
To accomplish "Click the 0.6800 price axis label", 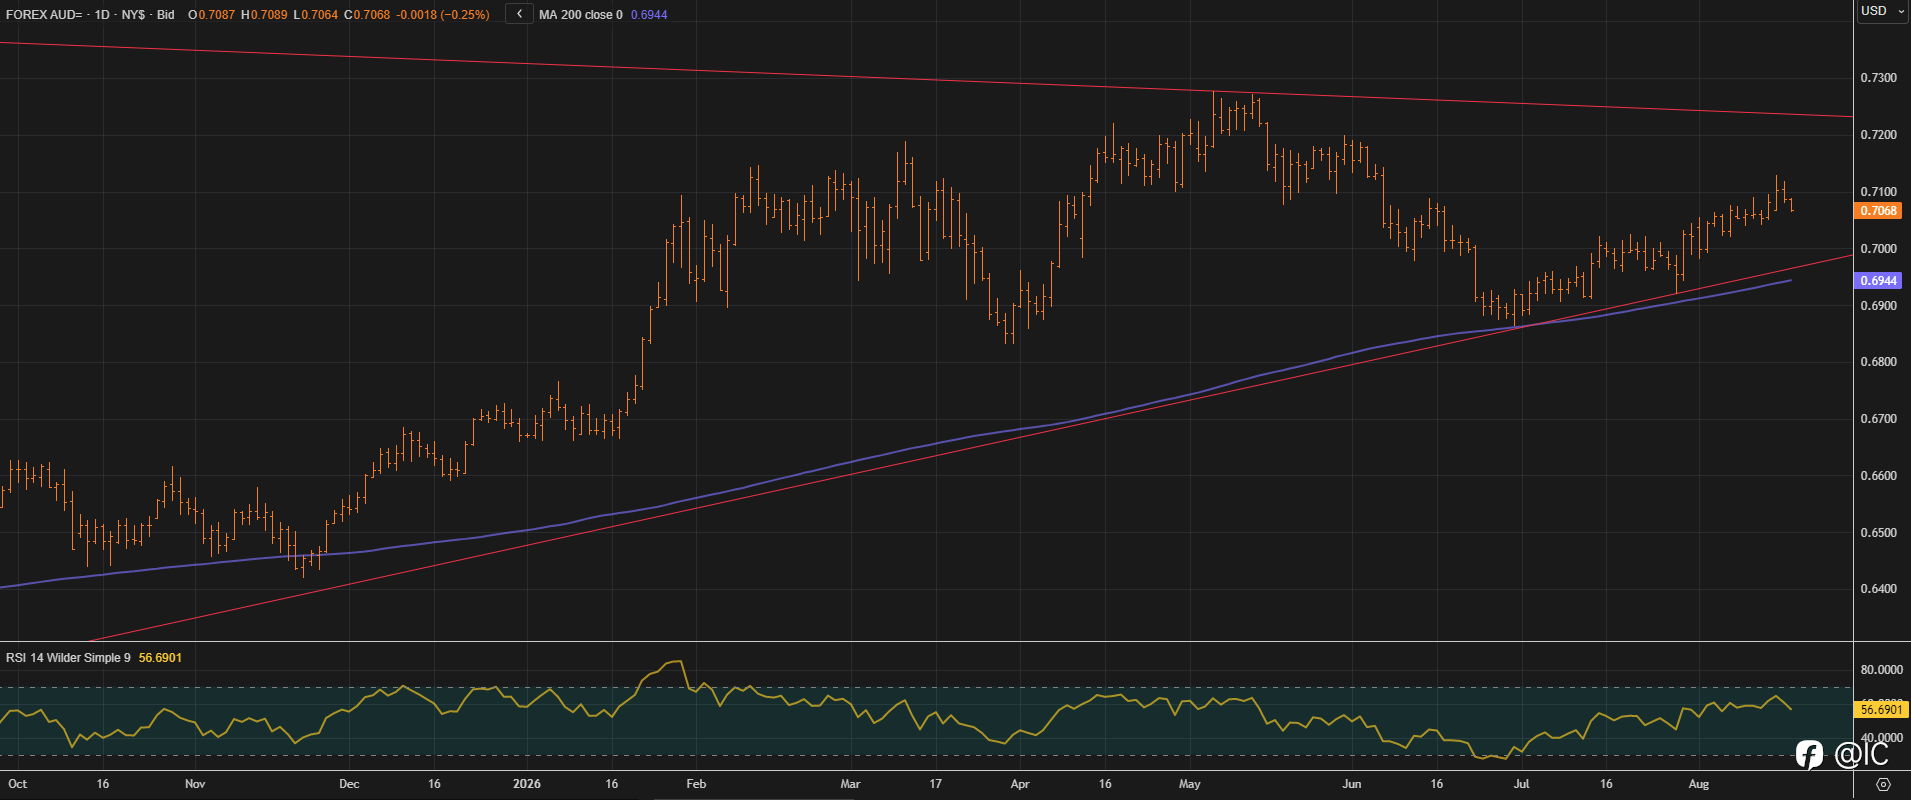I will pyautogui.click(x=1878, y=362).
